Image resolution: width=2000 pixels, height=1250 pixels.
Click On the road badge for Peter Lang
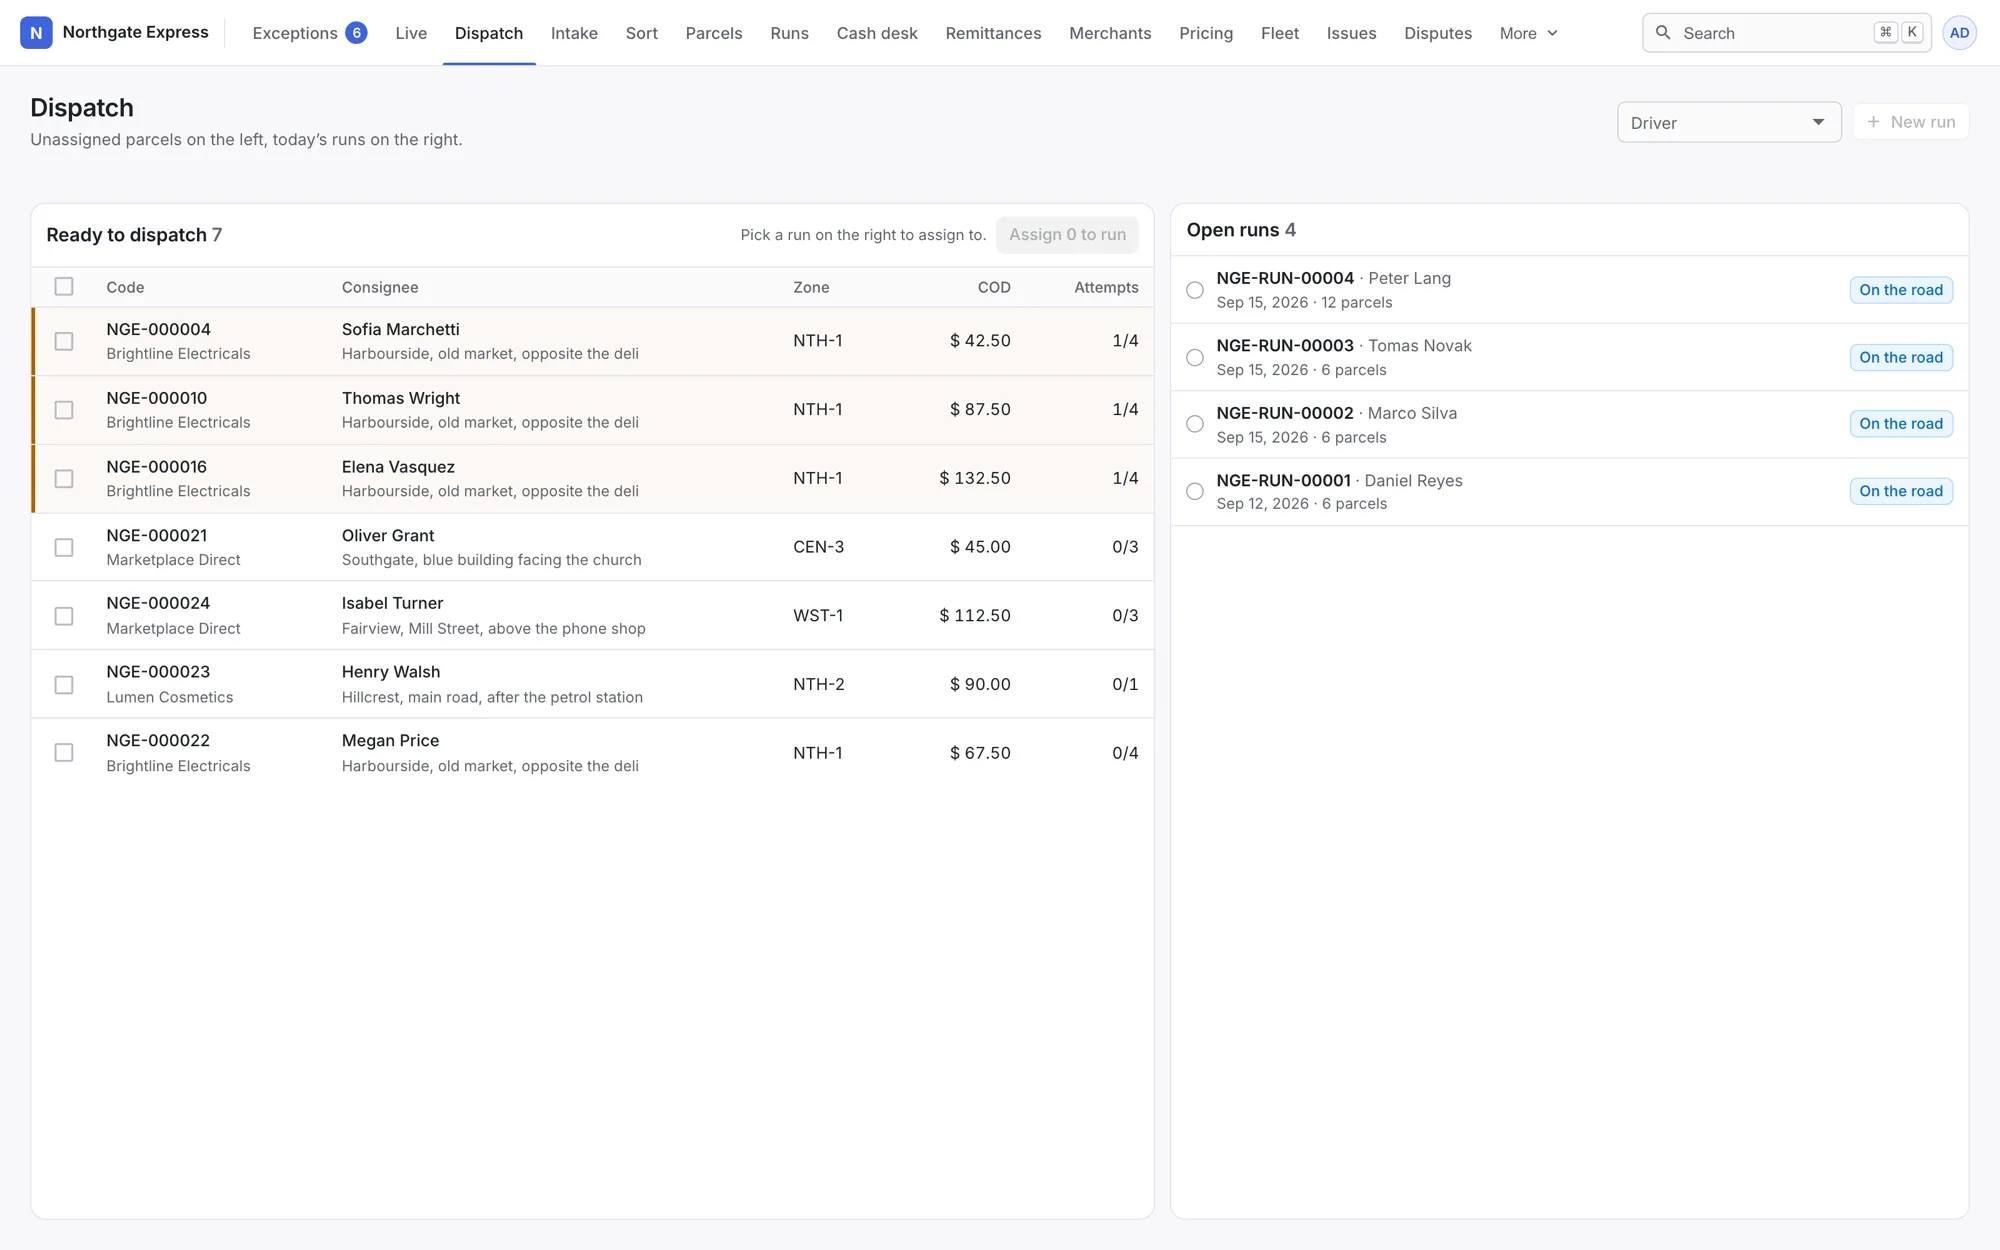(x=1901, y=290)
